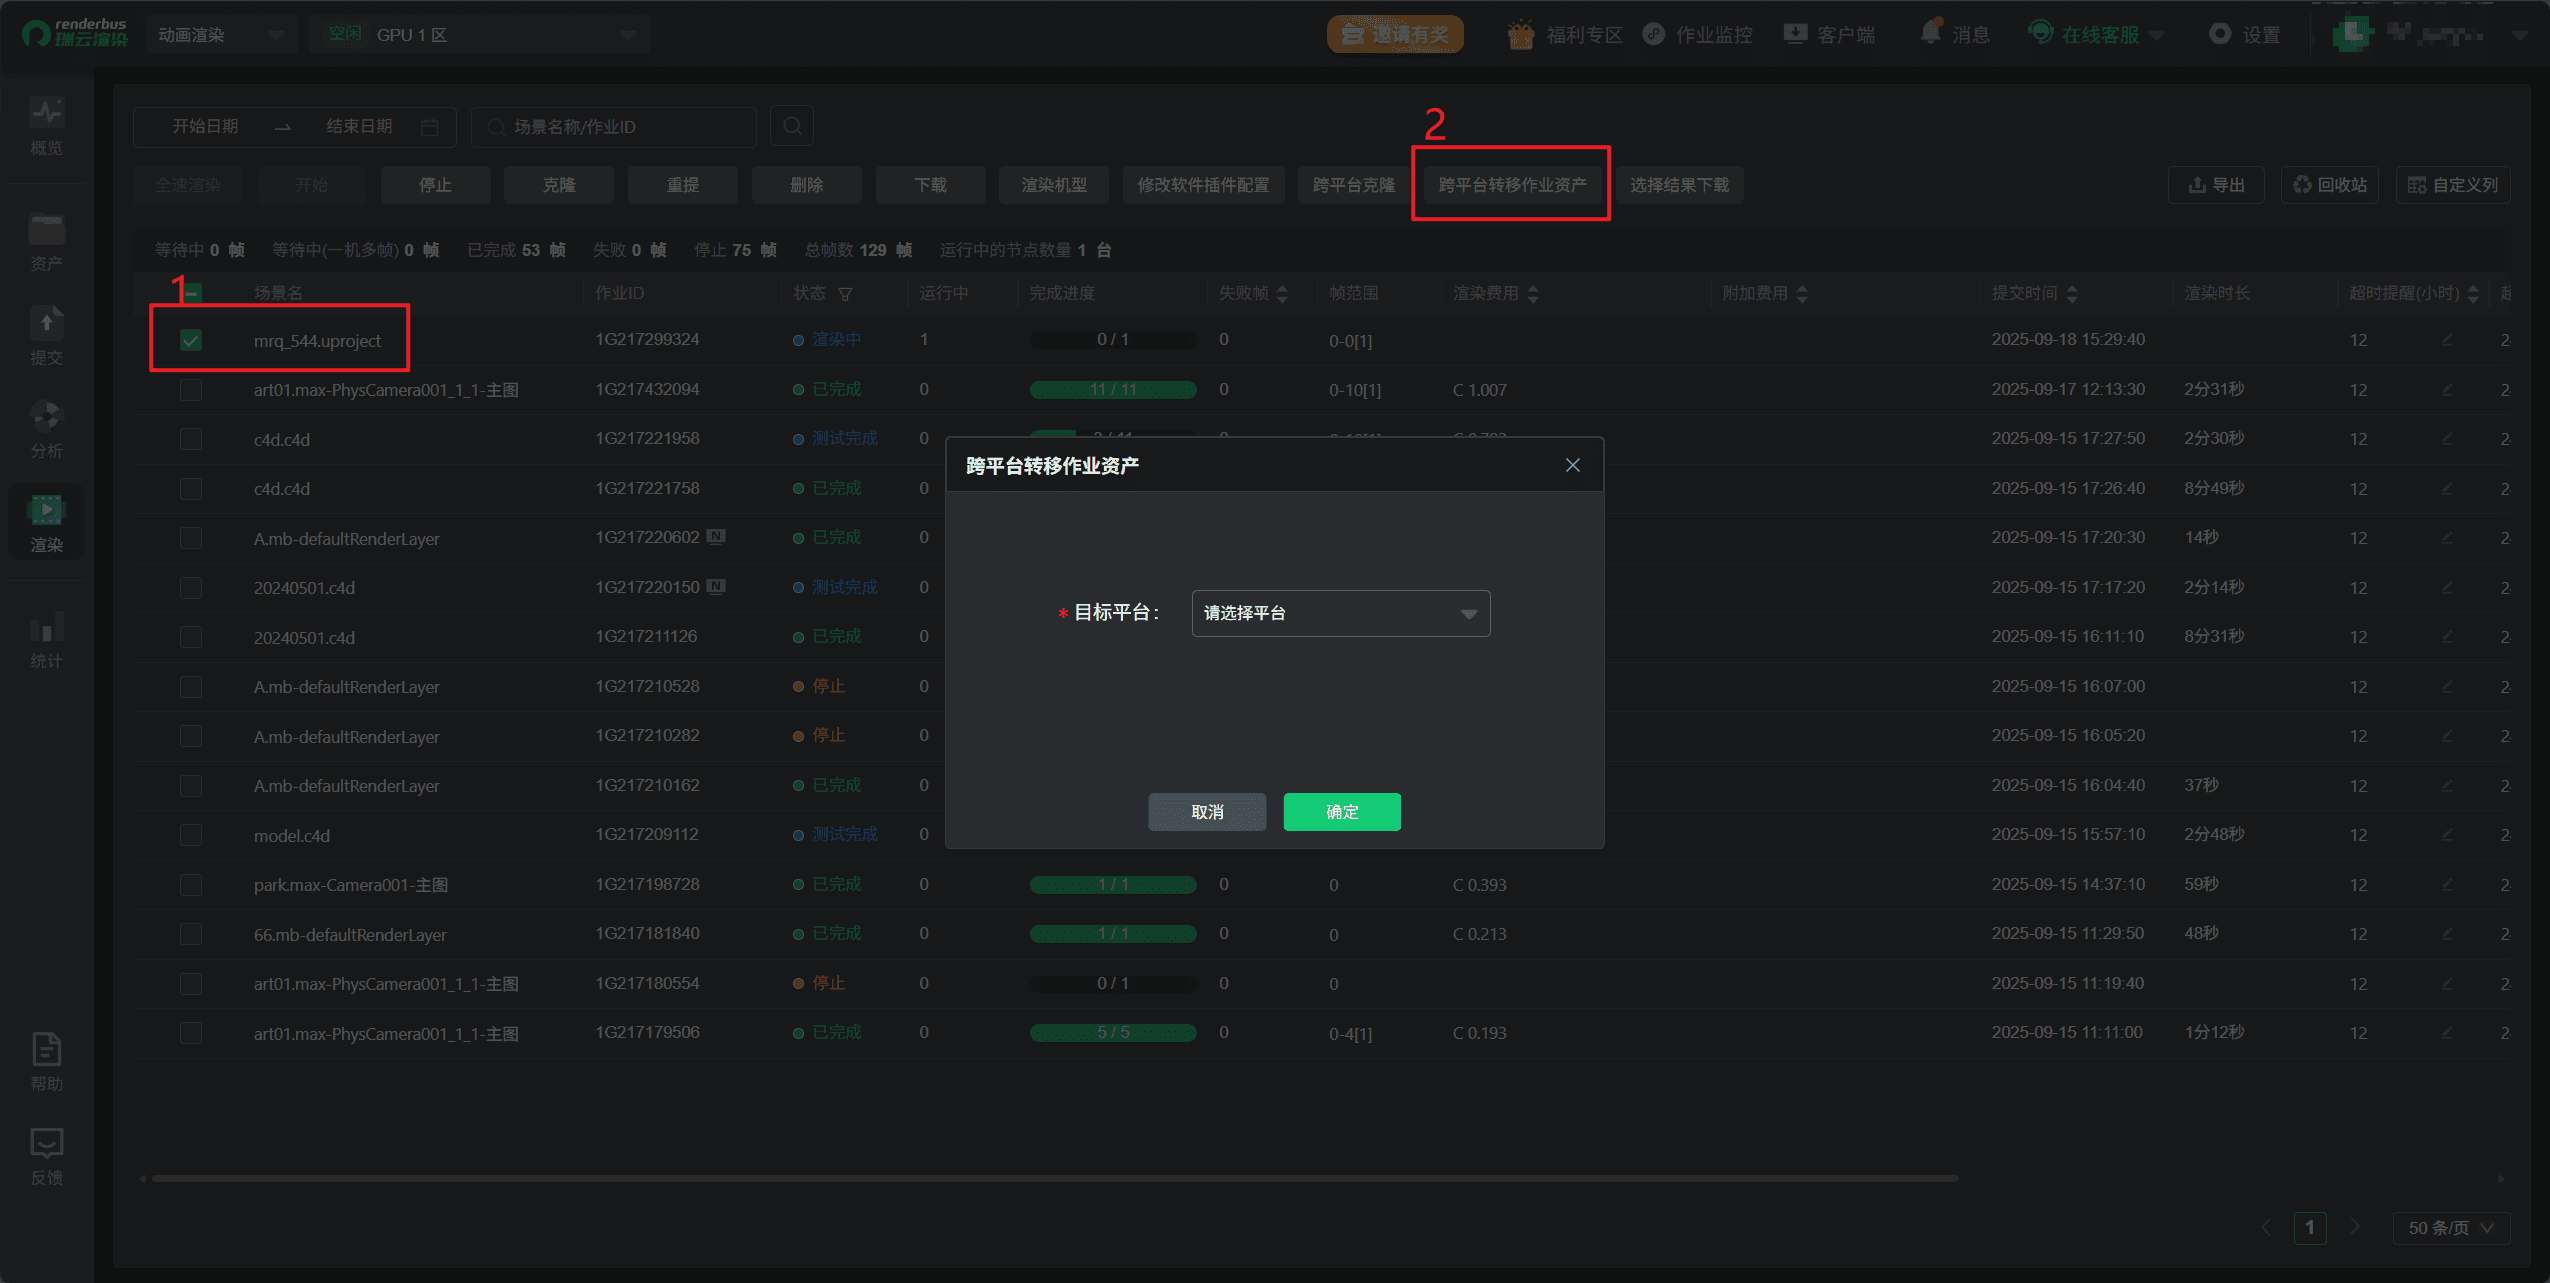Click the 客户端 download icon

coord(1796,34)
